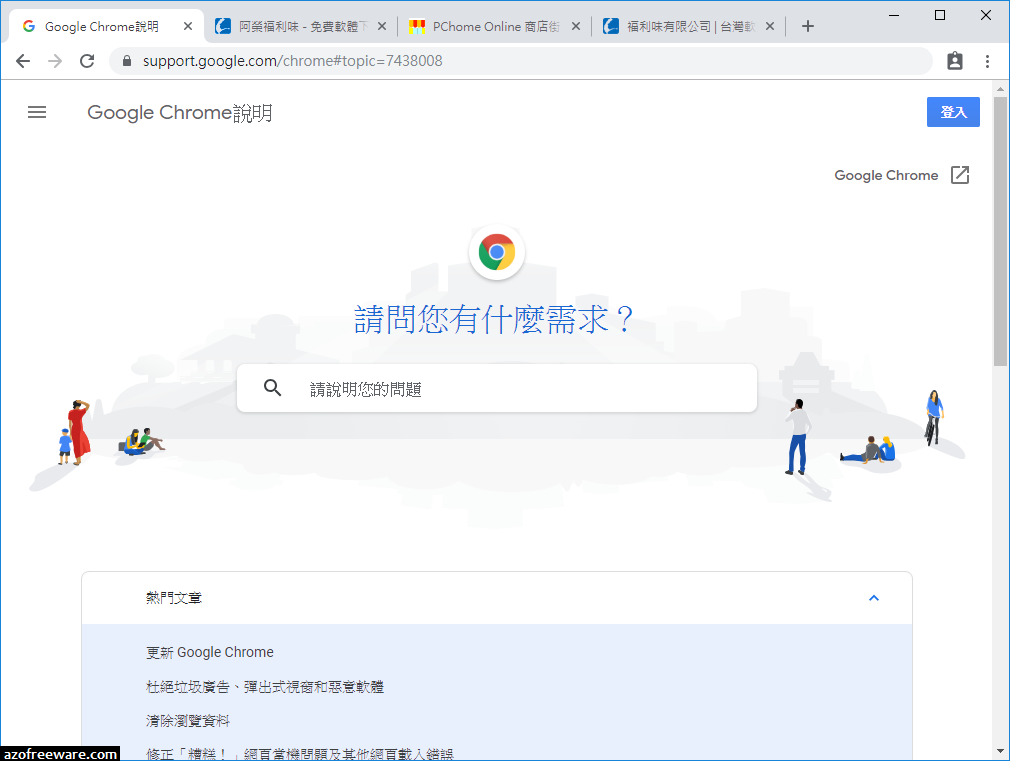Click the scrollbar down arrow
This screenshot has width=1010, height=761.
pos(1000,751)
